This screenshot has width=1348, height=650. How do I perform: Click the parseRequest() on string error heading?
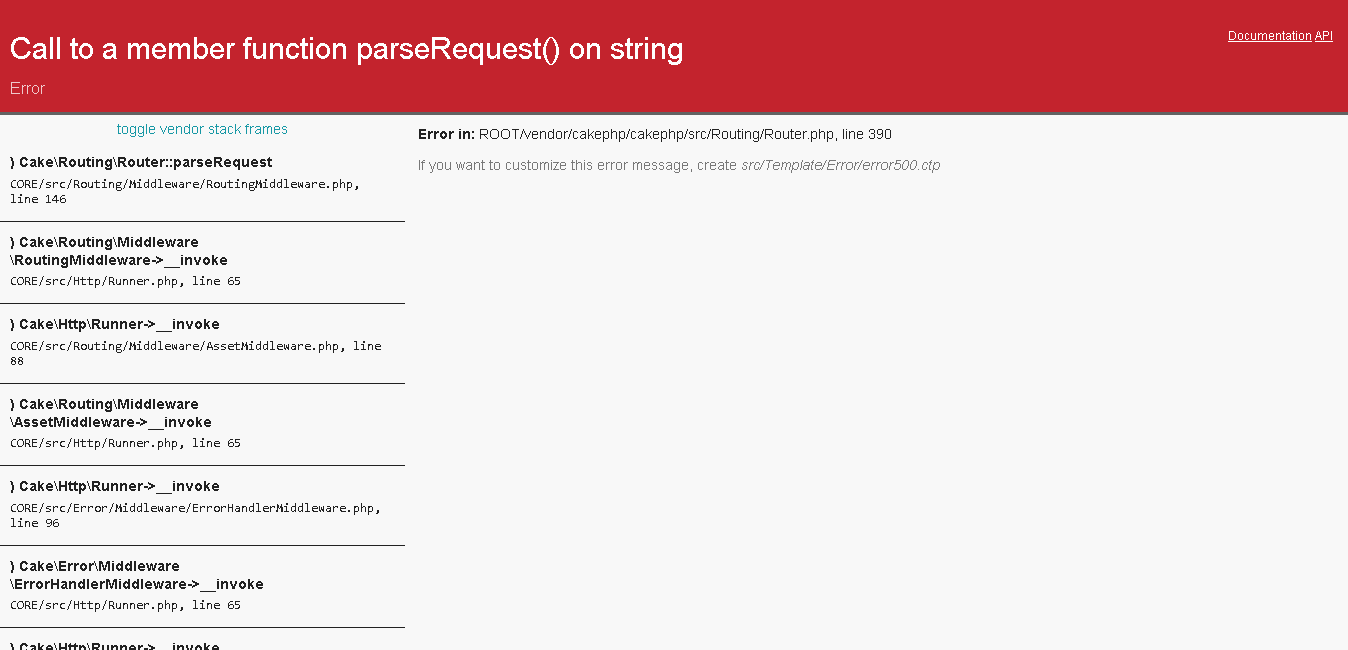click(x=346, y=49)
